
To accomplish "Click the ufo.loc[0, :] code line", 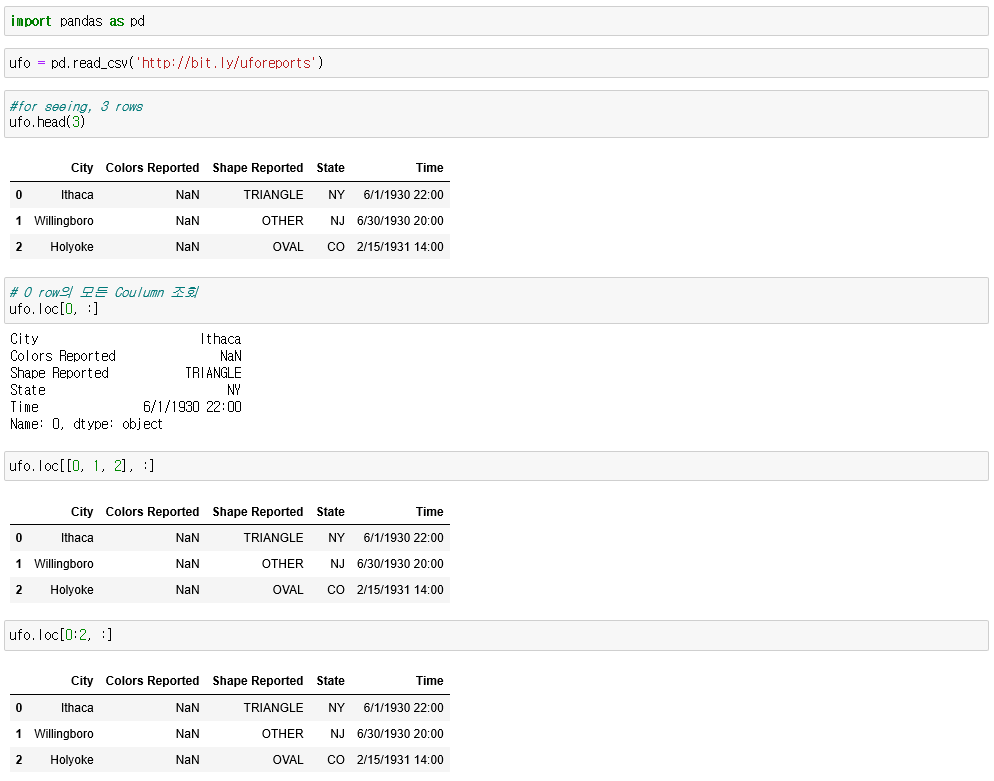I will [54, 309].
